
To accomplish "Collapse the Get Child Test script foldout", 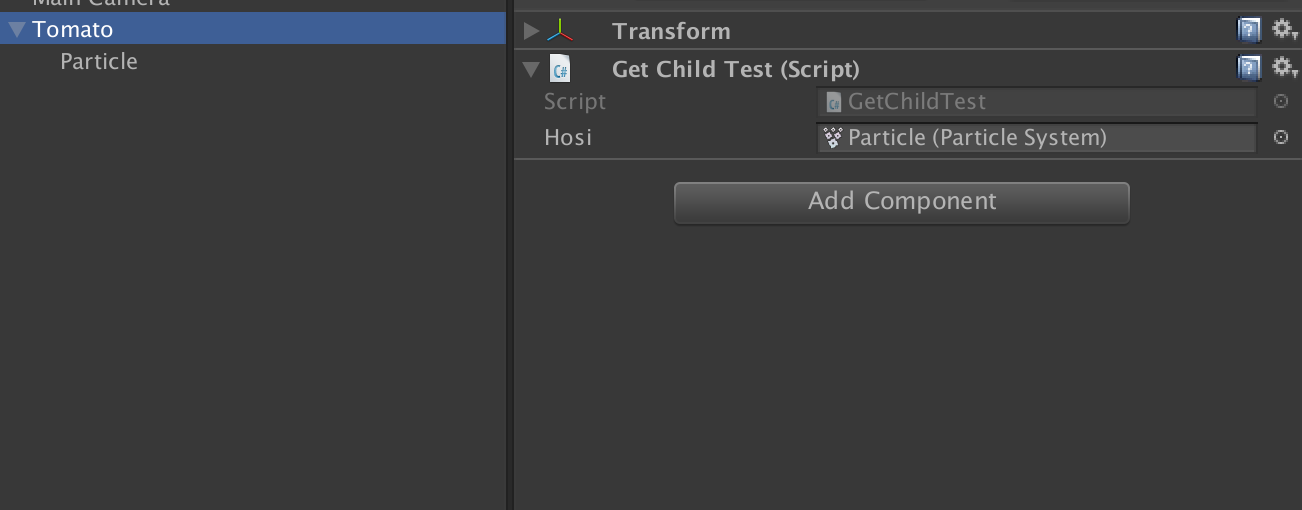I will (531, 69).
